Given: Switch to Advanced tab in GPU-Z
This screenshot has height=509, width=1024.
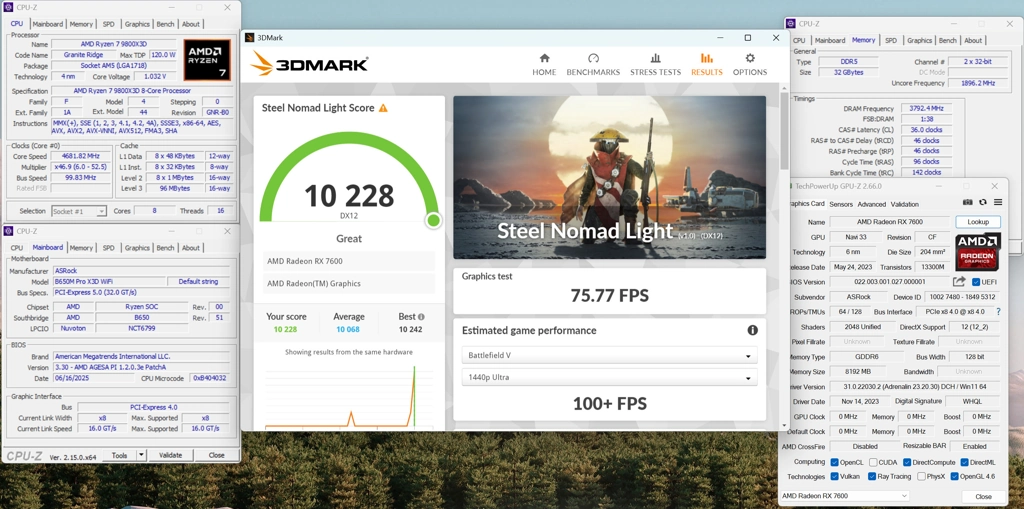Looking at the screenshot, I should [871, 204].
